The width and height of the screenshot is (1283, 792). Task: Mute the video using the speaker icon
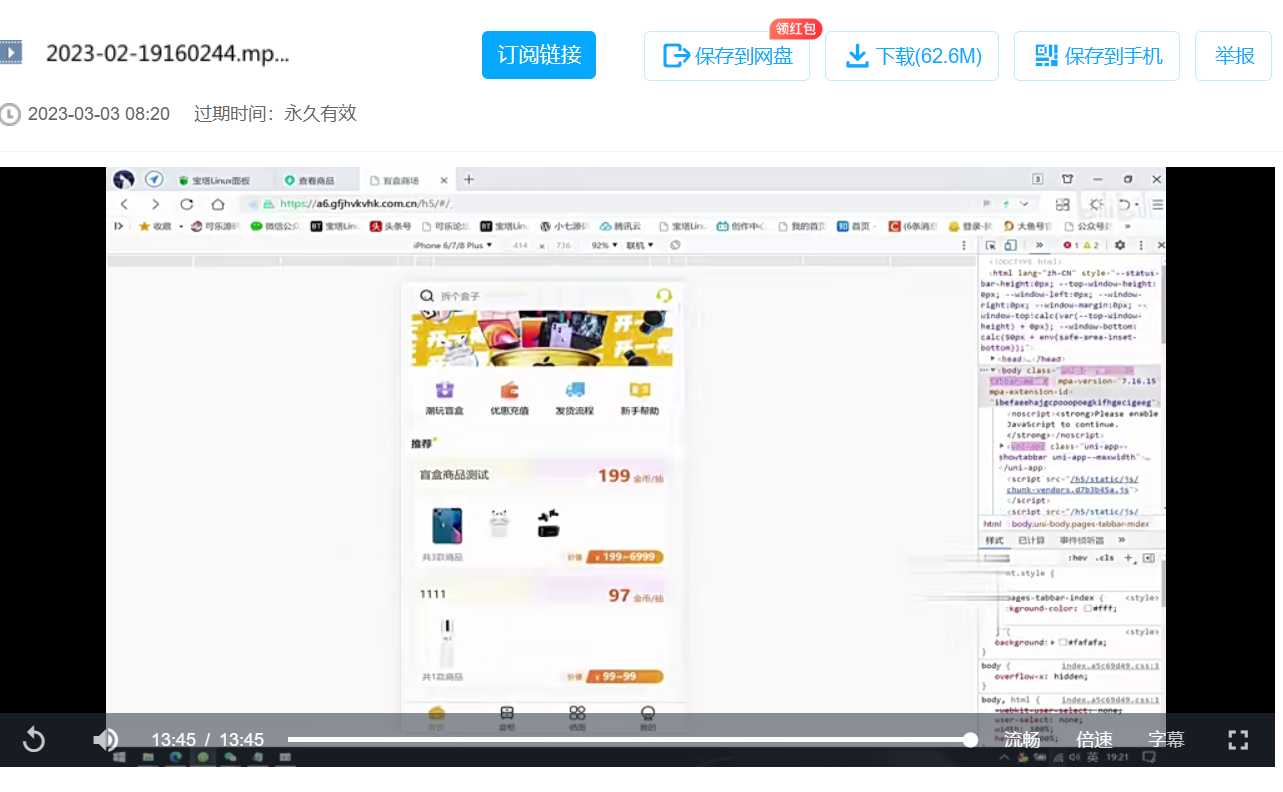pos(105,740)
